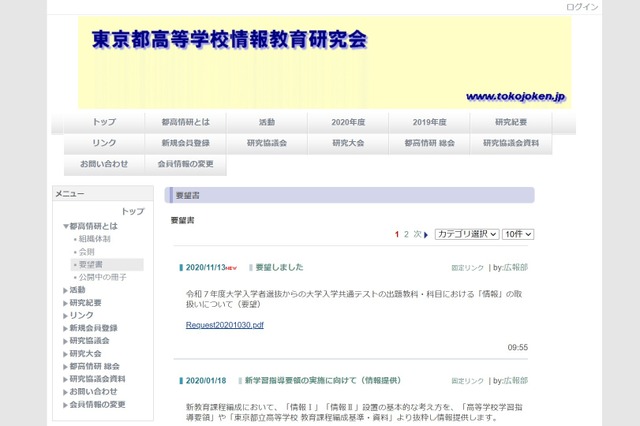Select 会則 in the sidebar
The image size is (640, 426).
click(87, 252)
